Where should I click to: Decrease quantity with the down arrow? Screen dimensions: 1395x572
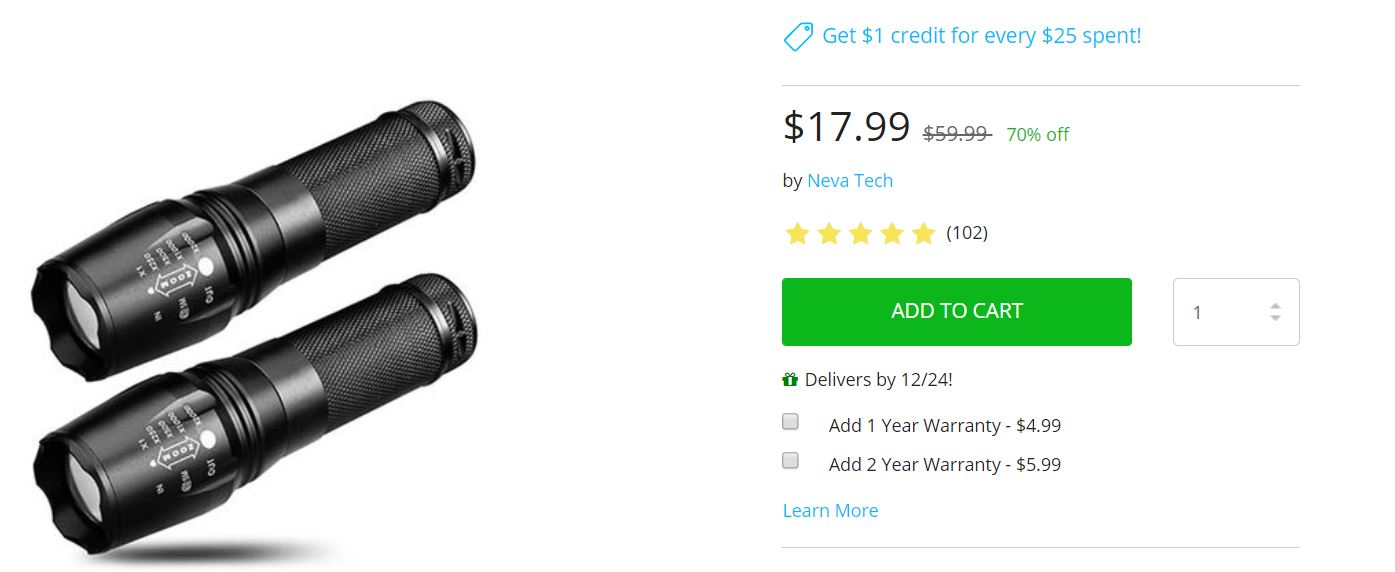point(1275,318)
